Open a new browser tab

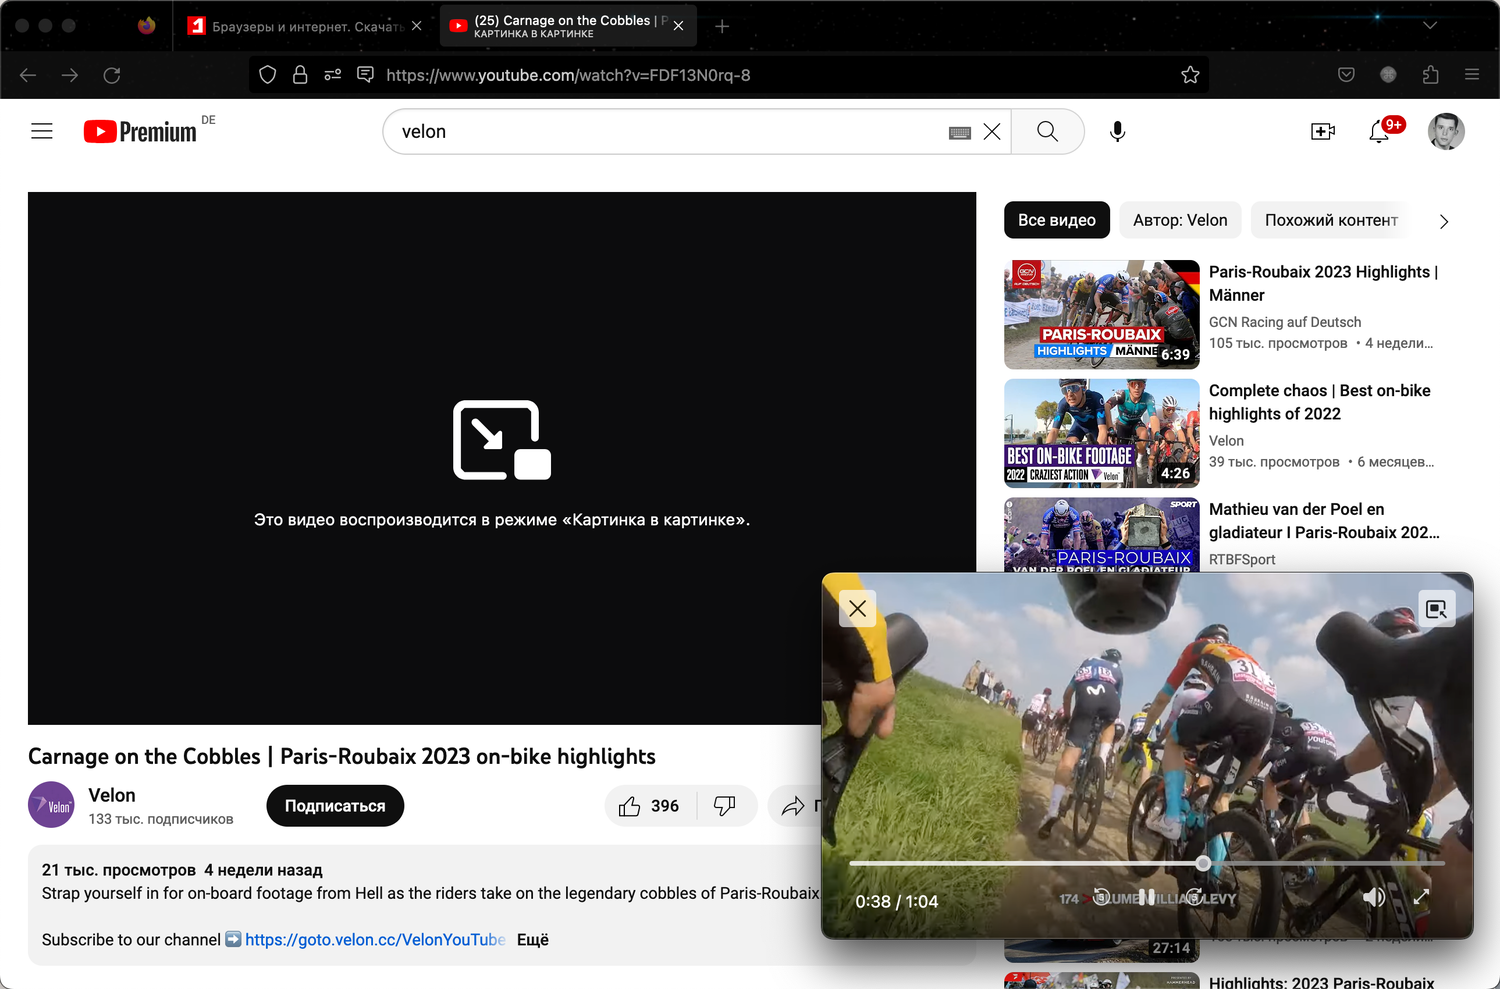[722, 26]
